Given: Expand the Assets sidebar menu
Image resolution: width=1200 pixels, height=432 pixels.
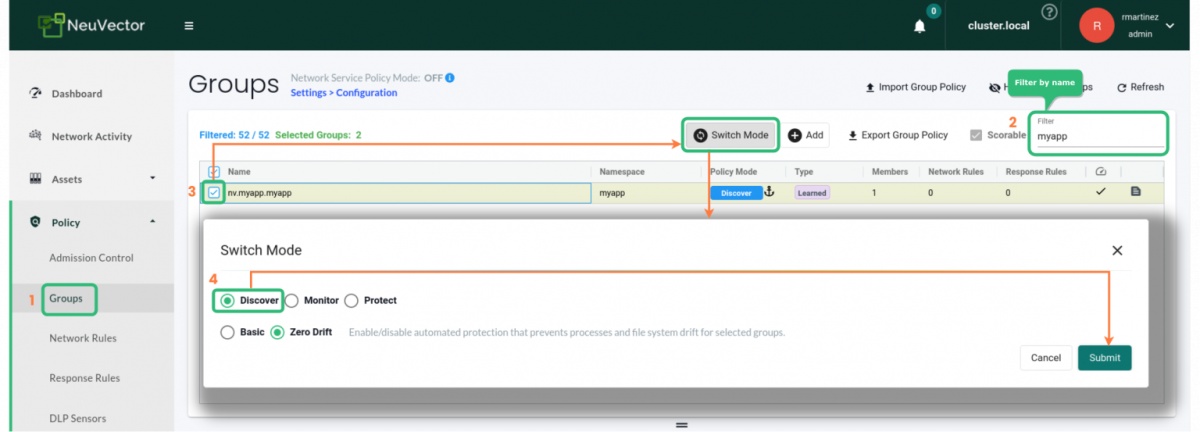Looking at the screenshot, I should pos(153,179).
